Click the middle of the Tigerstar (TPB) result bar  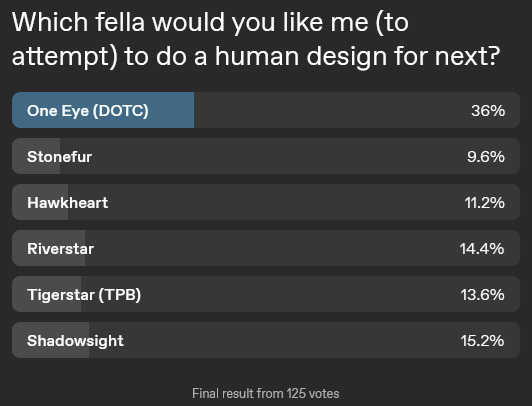(266, 294)
